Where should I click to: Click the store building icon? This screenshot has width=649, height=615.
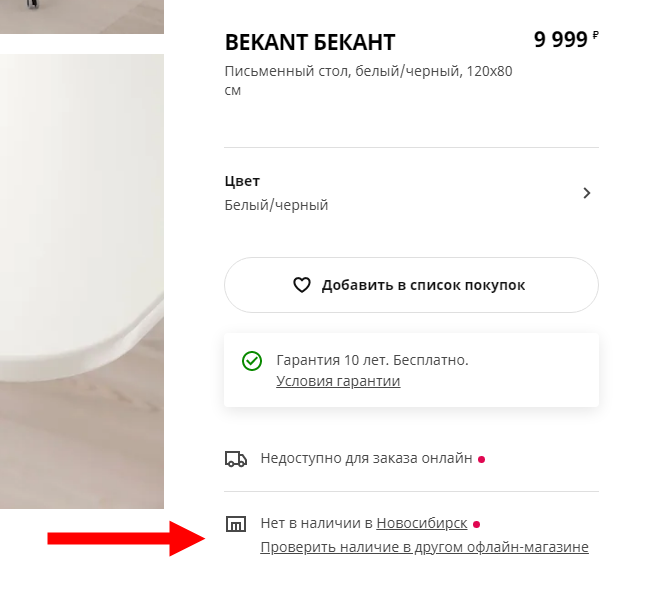pos(236,524)
